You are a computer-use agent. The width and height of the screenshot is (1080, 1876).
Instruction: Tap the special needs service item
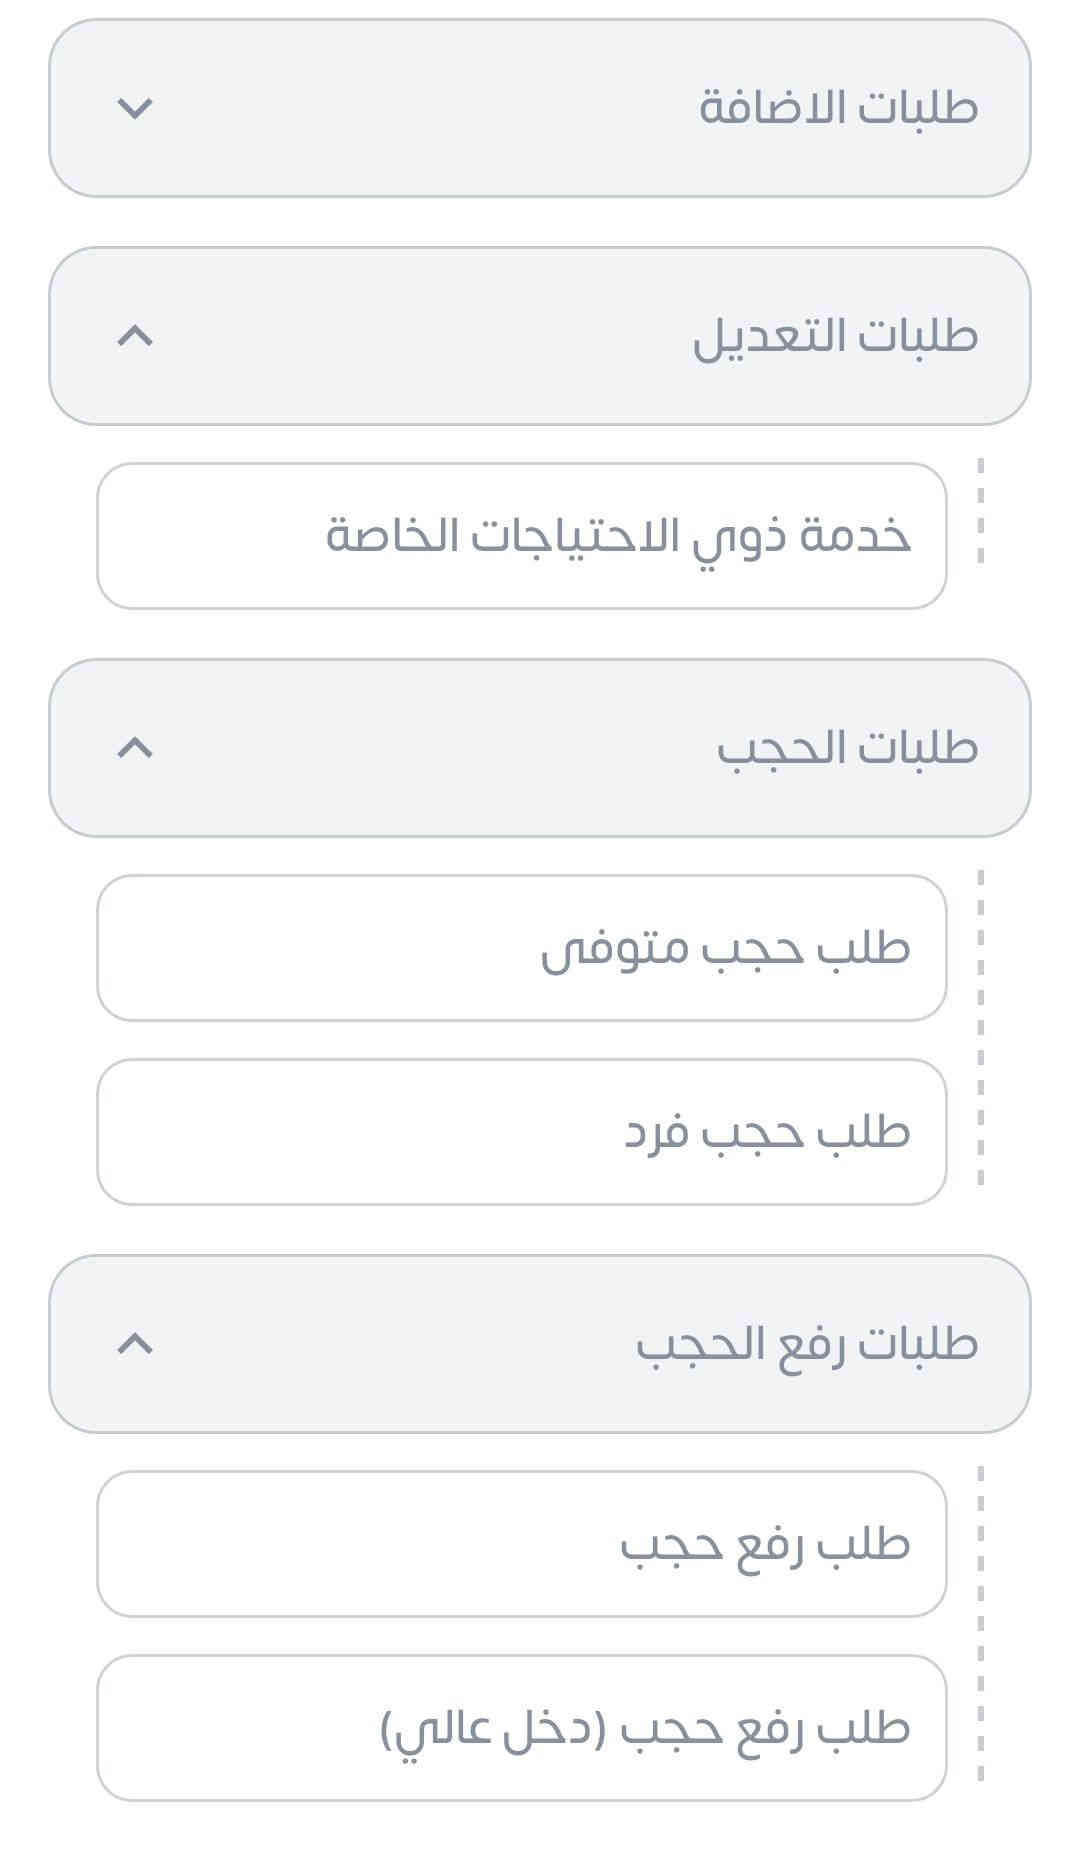[x=618, y=536]
